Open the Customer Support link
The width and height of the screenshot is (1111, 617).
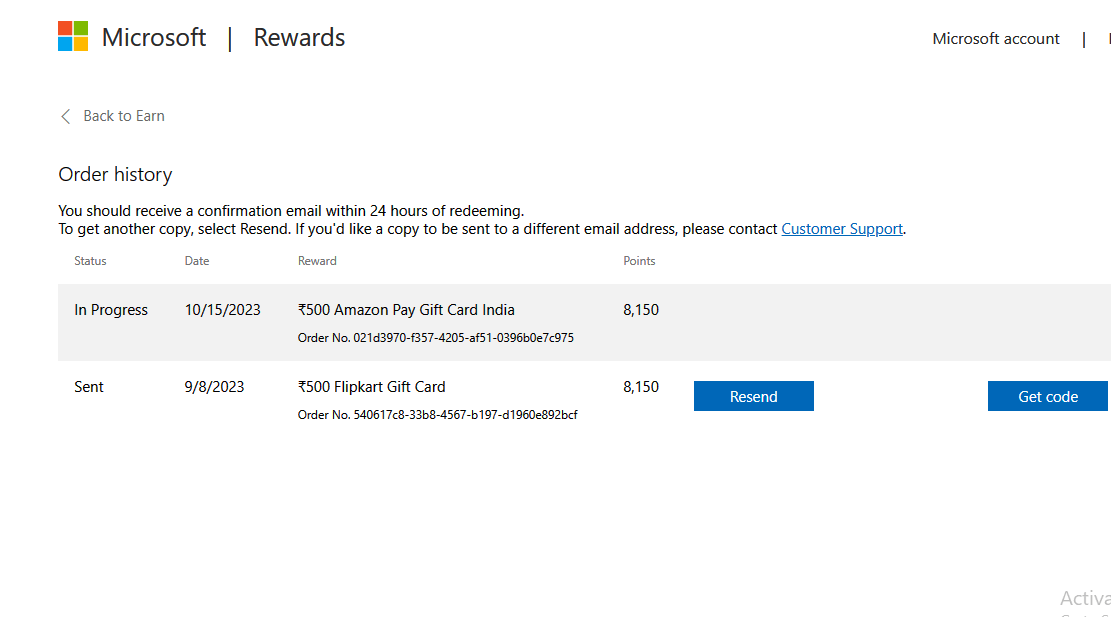coord(841,229)
